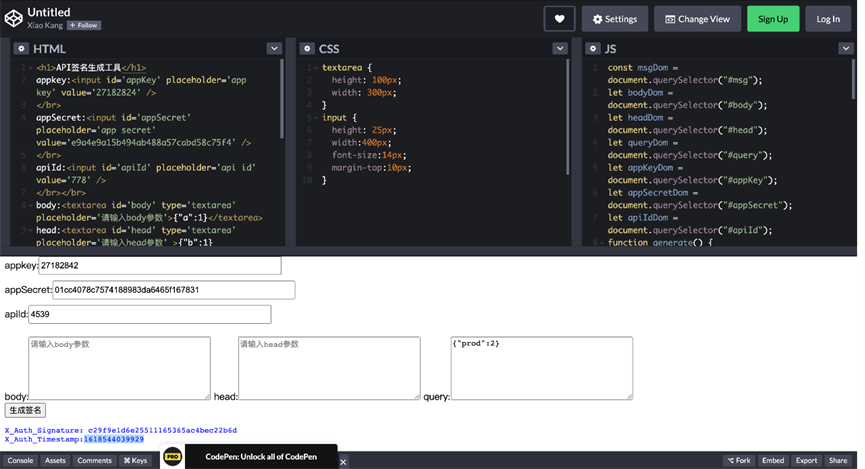865x469 pixels.
Task: Expand the CSS editor dropdown menu
Action: 560,48
